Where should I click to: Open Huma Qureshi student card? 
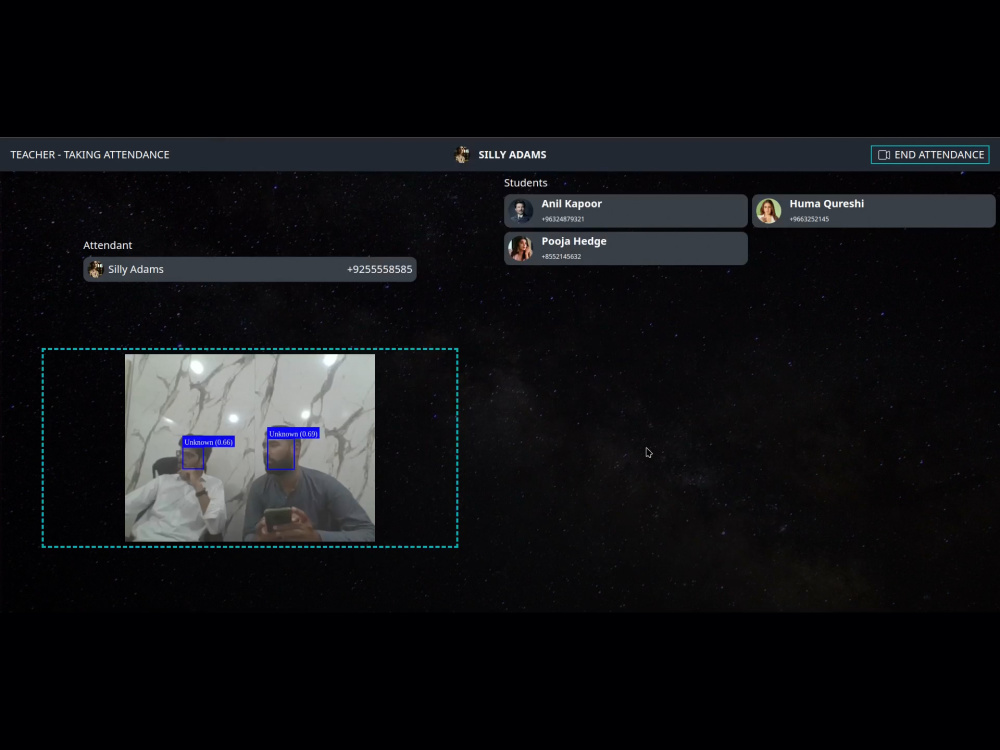(874, 211)
